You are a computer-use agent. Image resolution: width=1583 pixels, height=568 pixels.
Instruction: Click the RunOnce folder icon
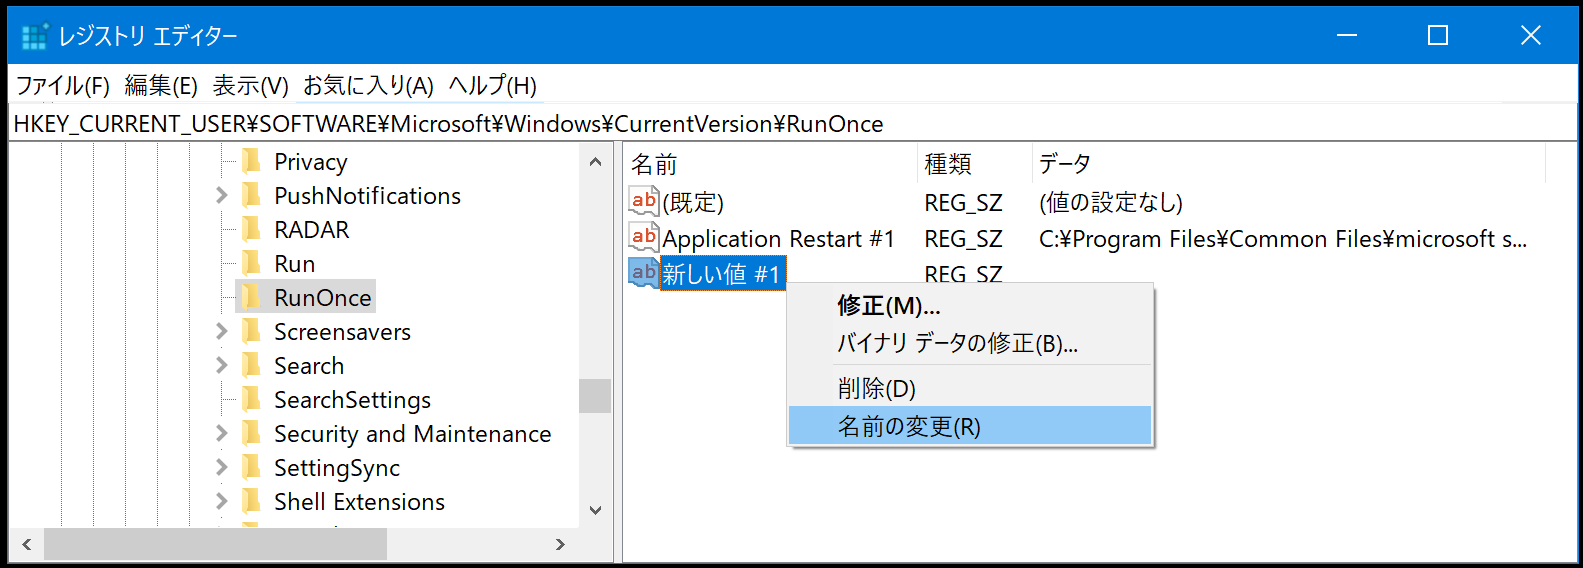coord(252,297)
